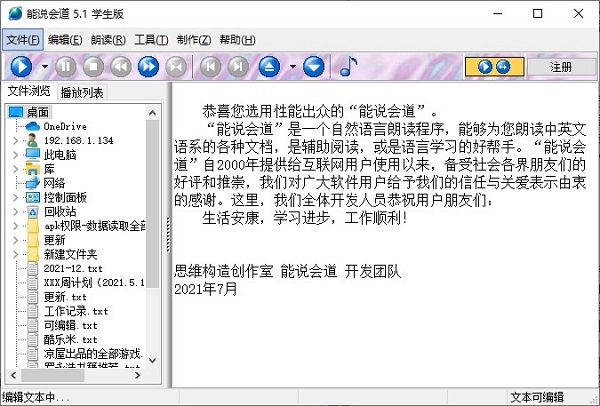The image size is (600, 406).
Task: Click the horizontal scroll-right arrow
Action: (138, 375)
